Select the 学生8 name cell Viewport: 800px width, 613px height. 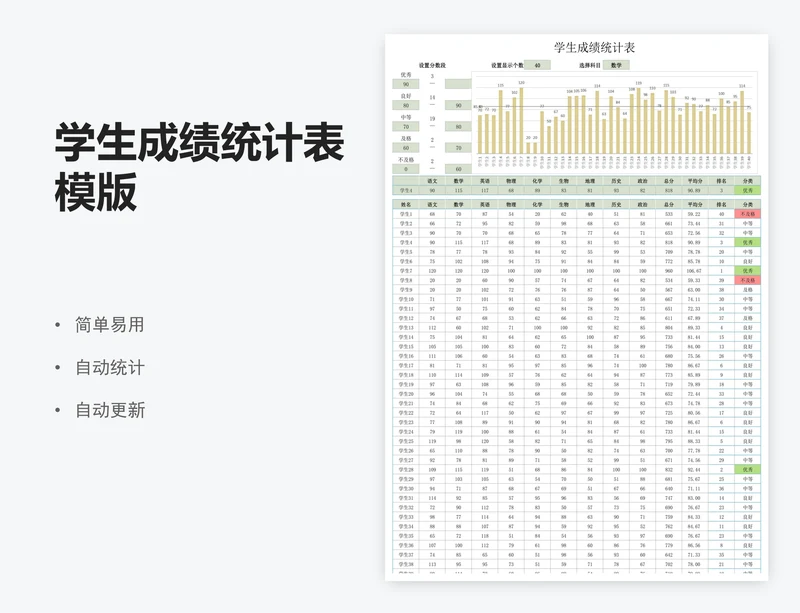[406, 281]
